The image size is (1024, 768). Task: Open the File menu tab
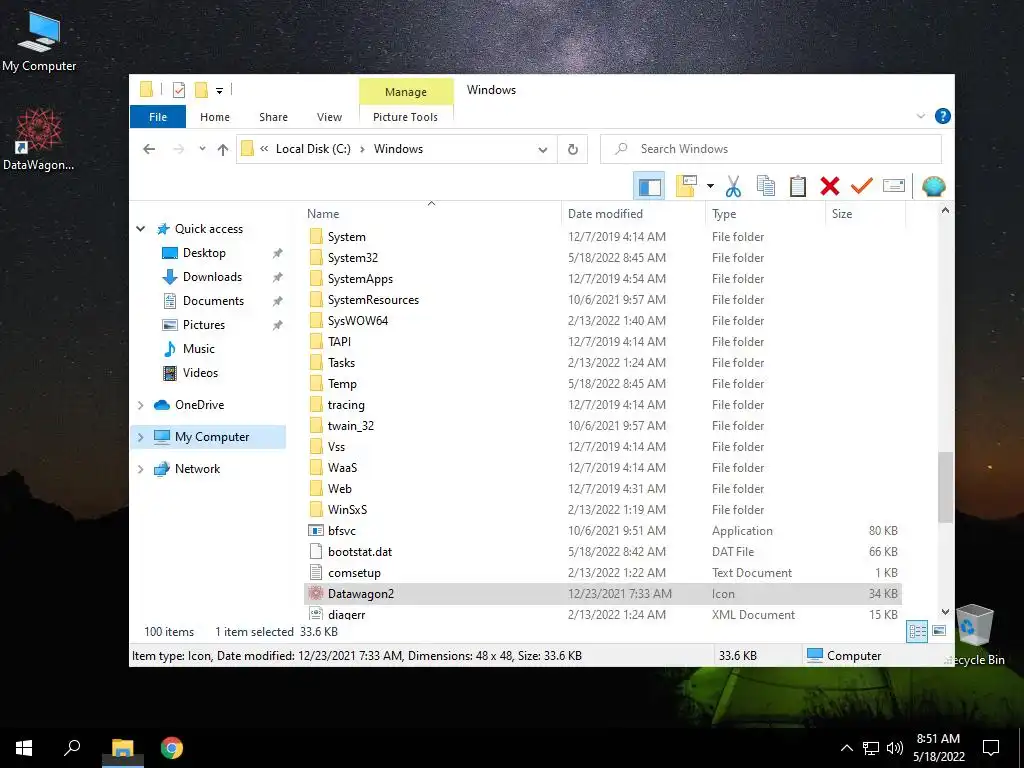coord(158,117)
